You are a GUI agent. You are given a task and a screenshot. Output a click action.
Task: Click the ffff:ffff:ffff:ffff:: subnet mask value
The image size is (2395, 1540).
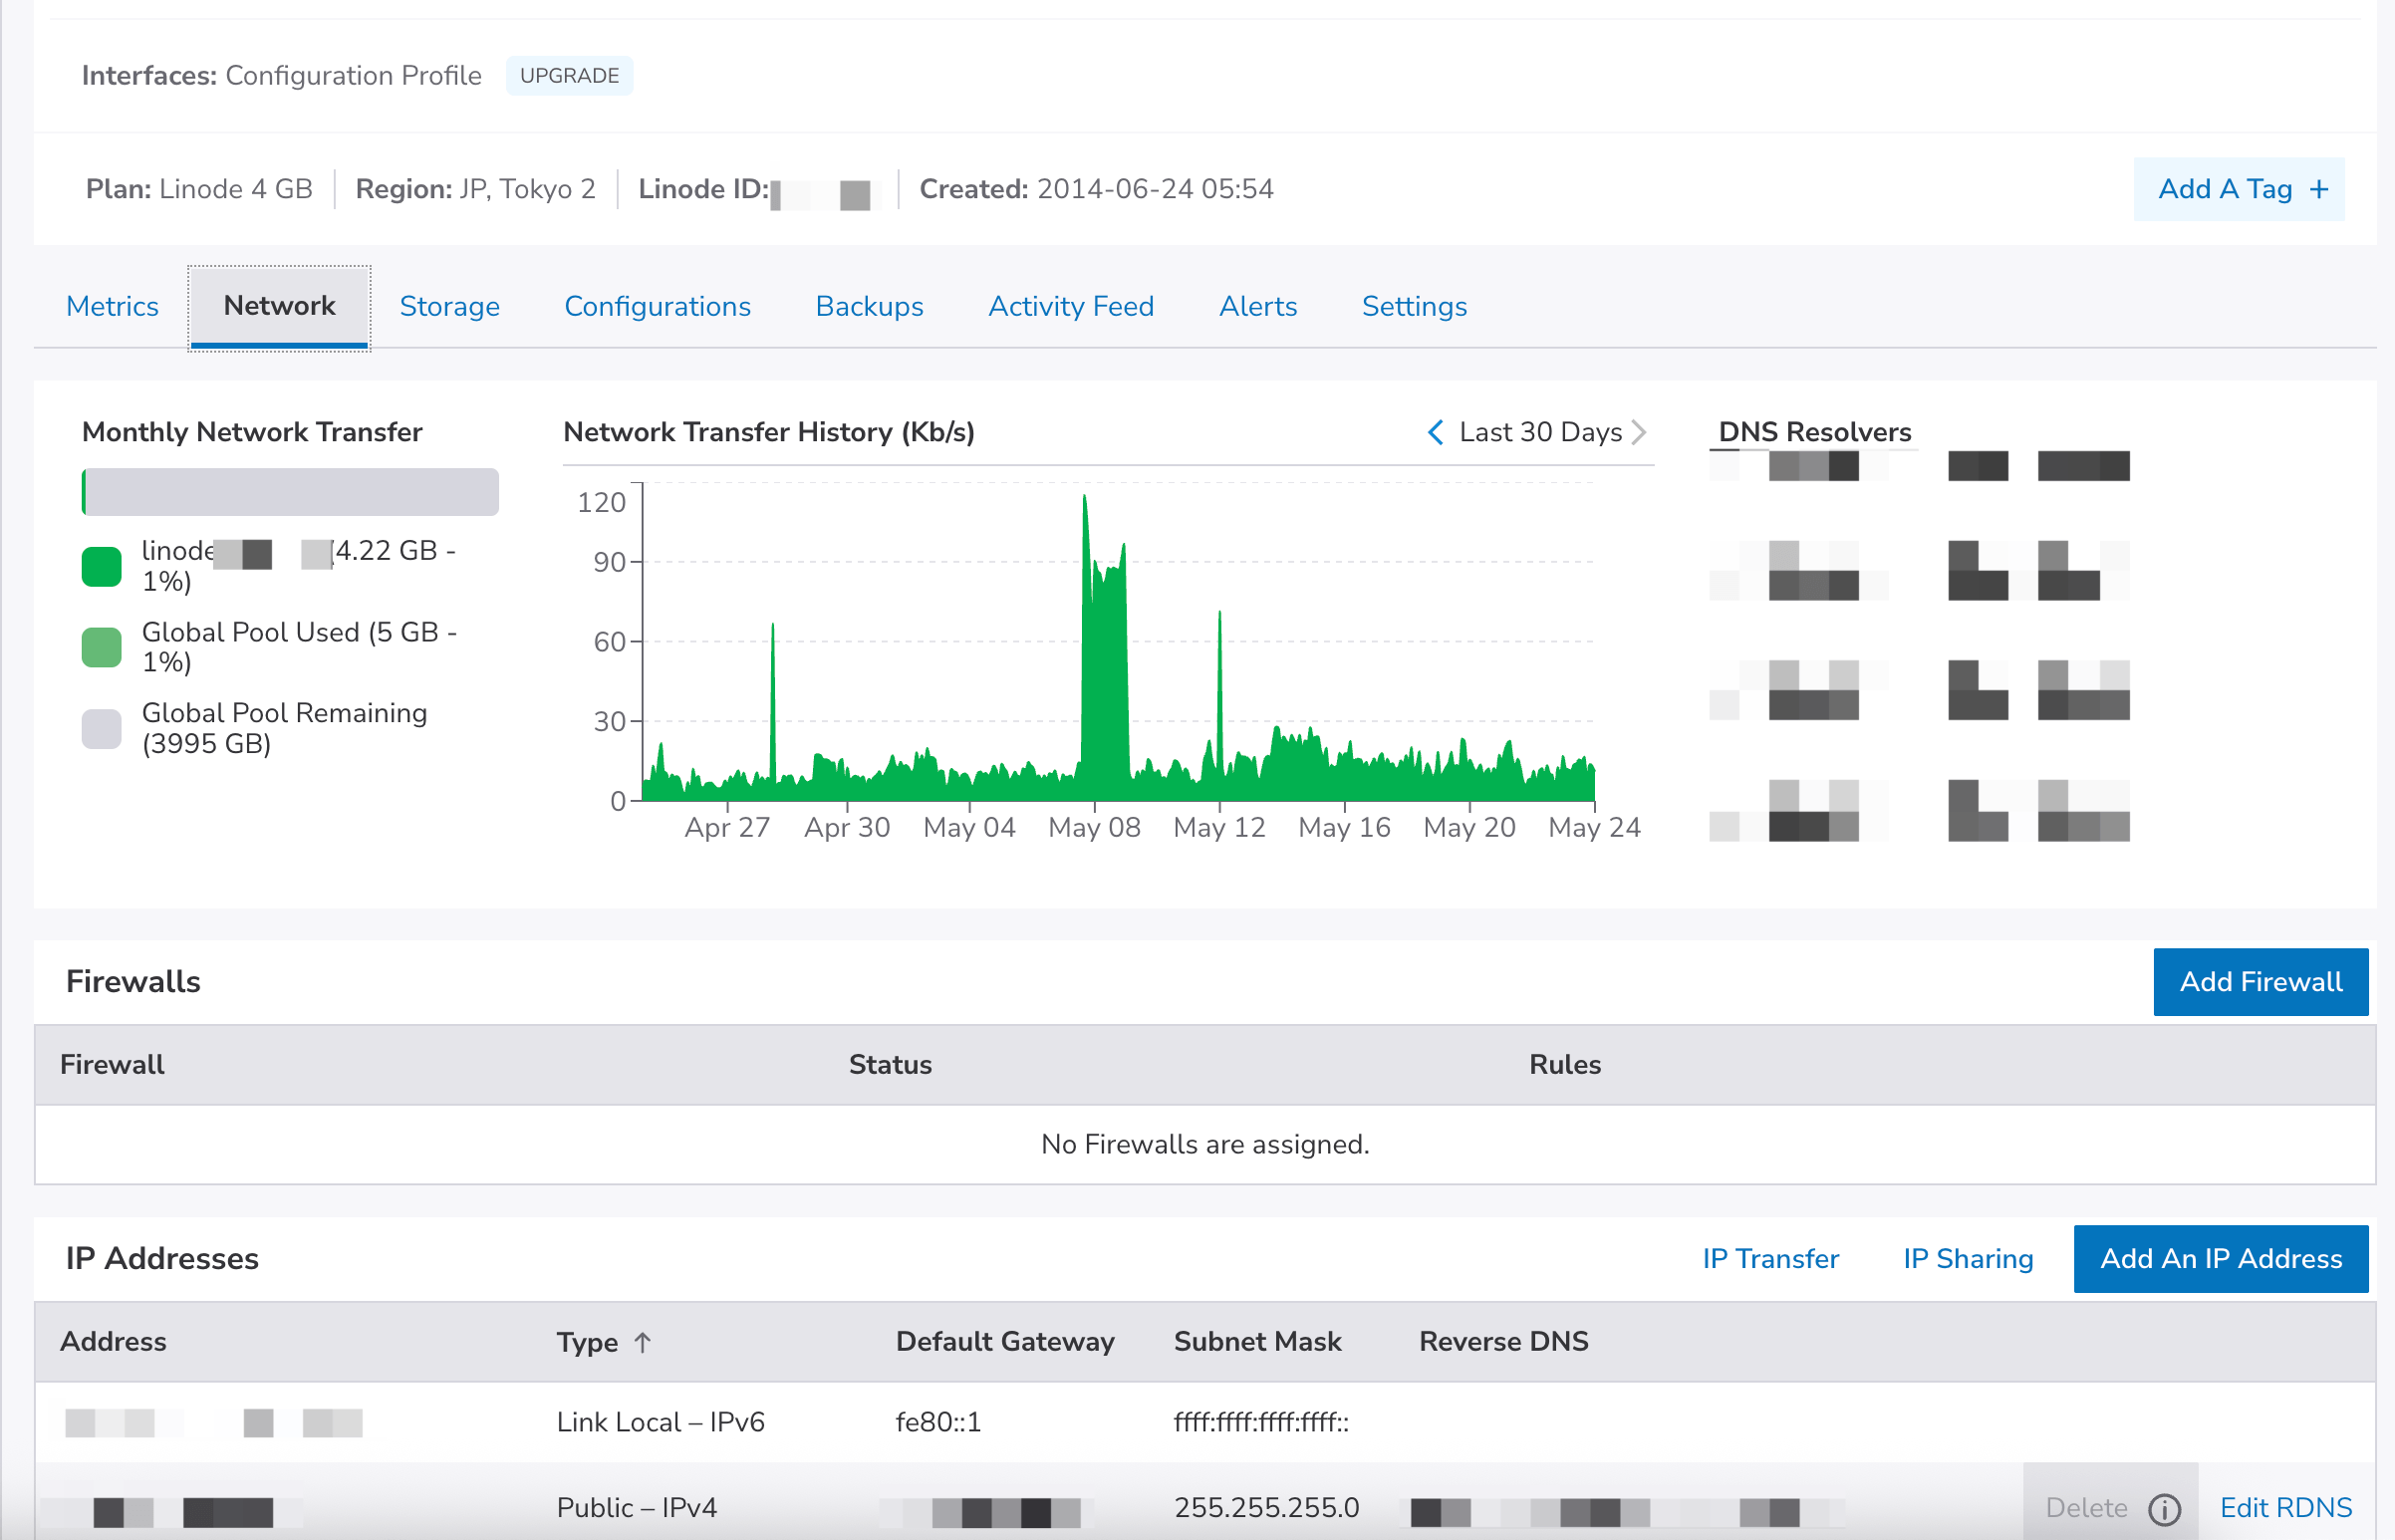[x=1261, y=1422]
